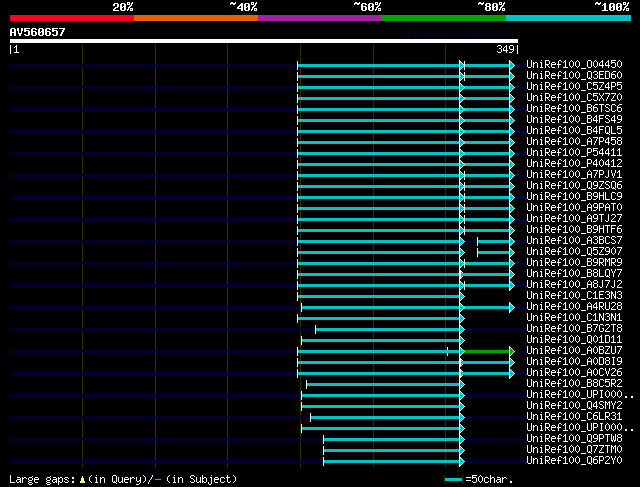Image resolution: width=640 pixels, height=487 pixels.
Task: Click the yellow large-gap legend icon
Action: (82, 480)
